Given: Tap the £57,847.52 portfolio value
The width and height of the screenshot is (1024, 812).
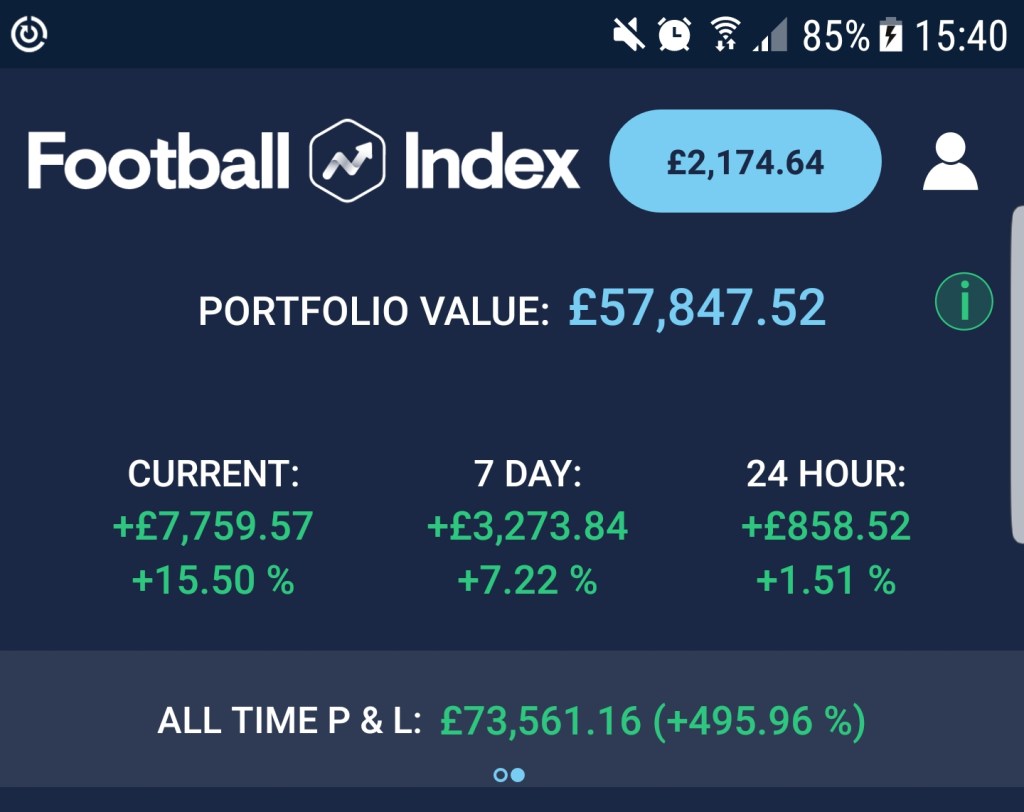Looking at the screenshot, I should click(697, 307).
